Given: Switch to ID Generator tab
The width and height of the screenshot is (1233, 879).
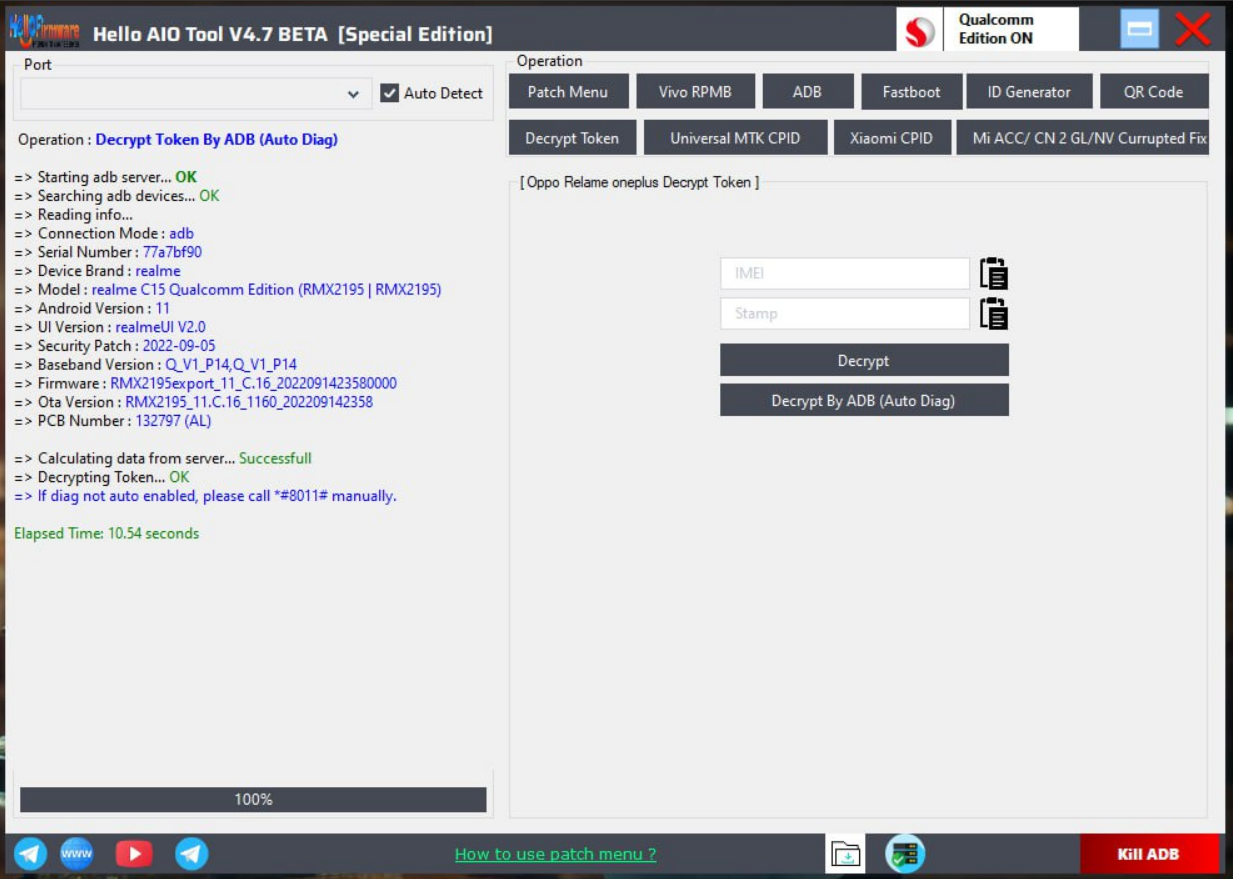Looking at the screenshot, I should click(x=1029, y=91).
